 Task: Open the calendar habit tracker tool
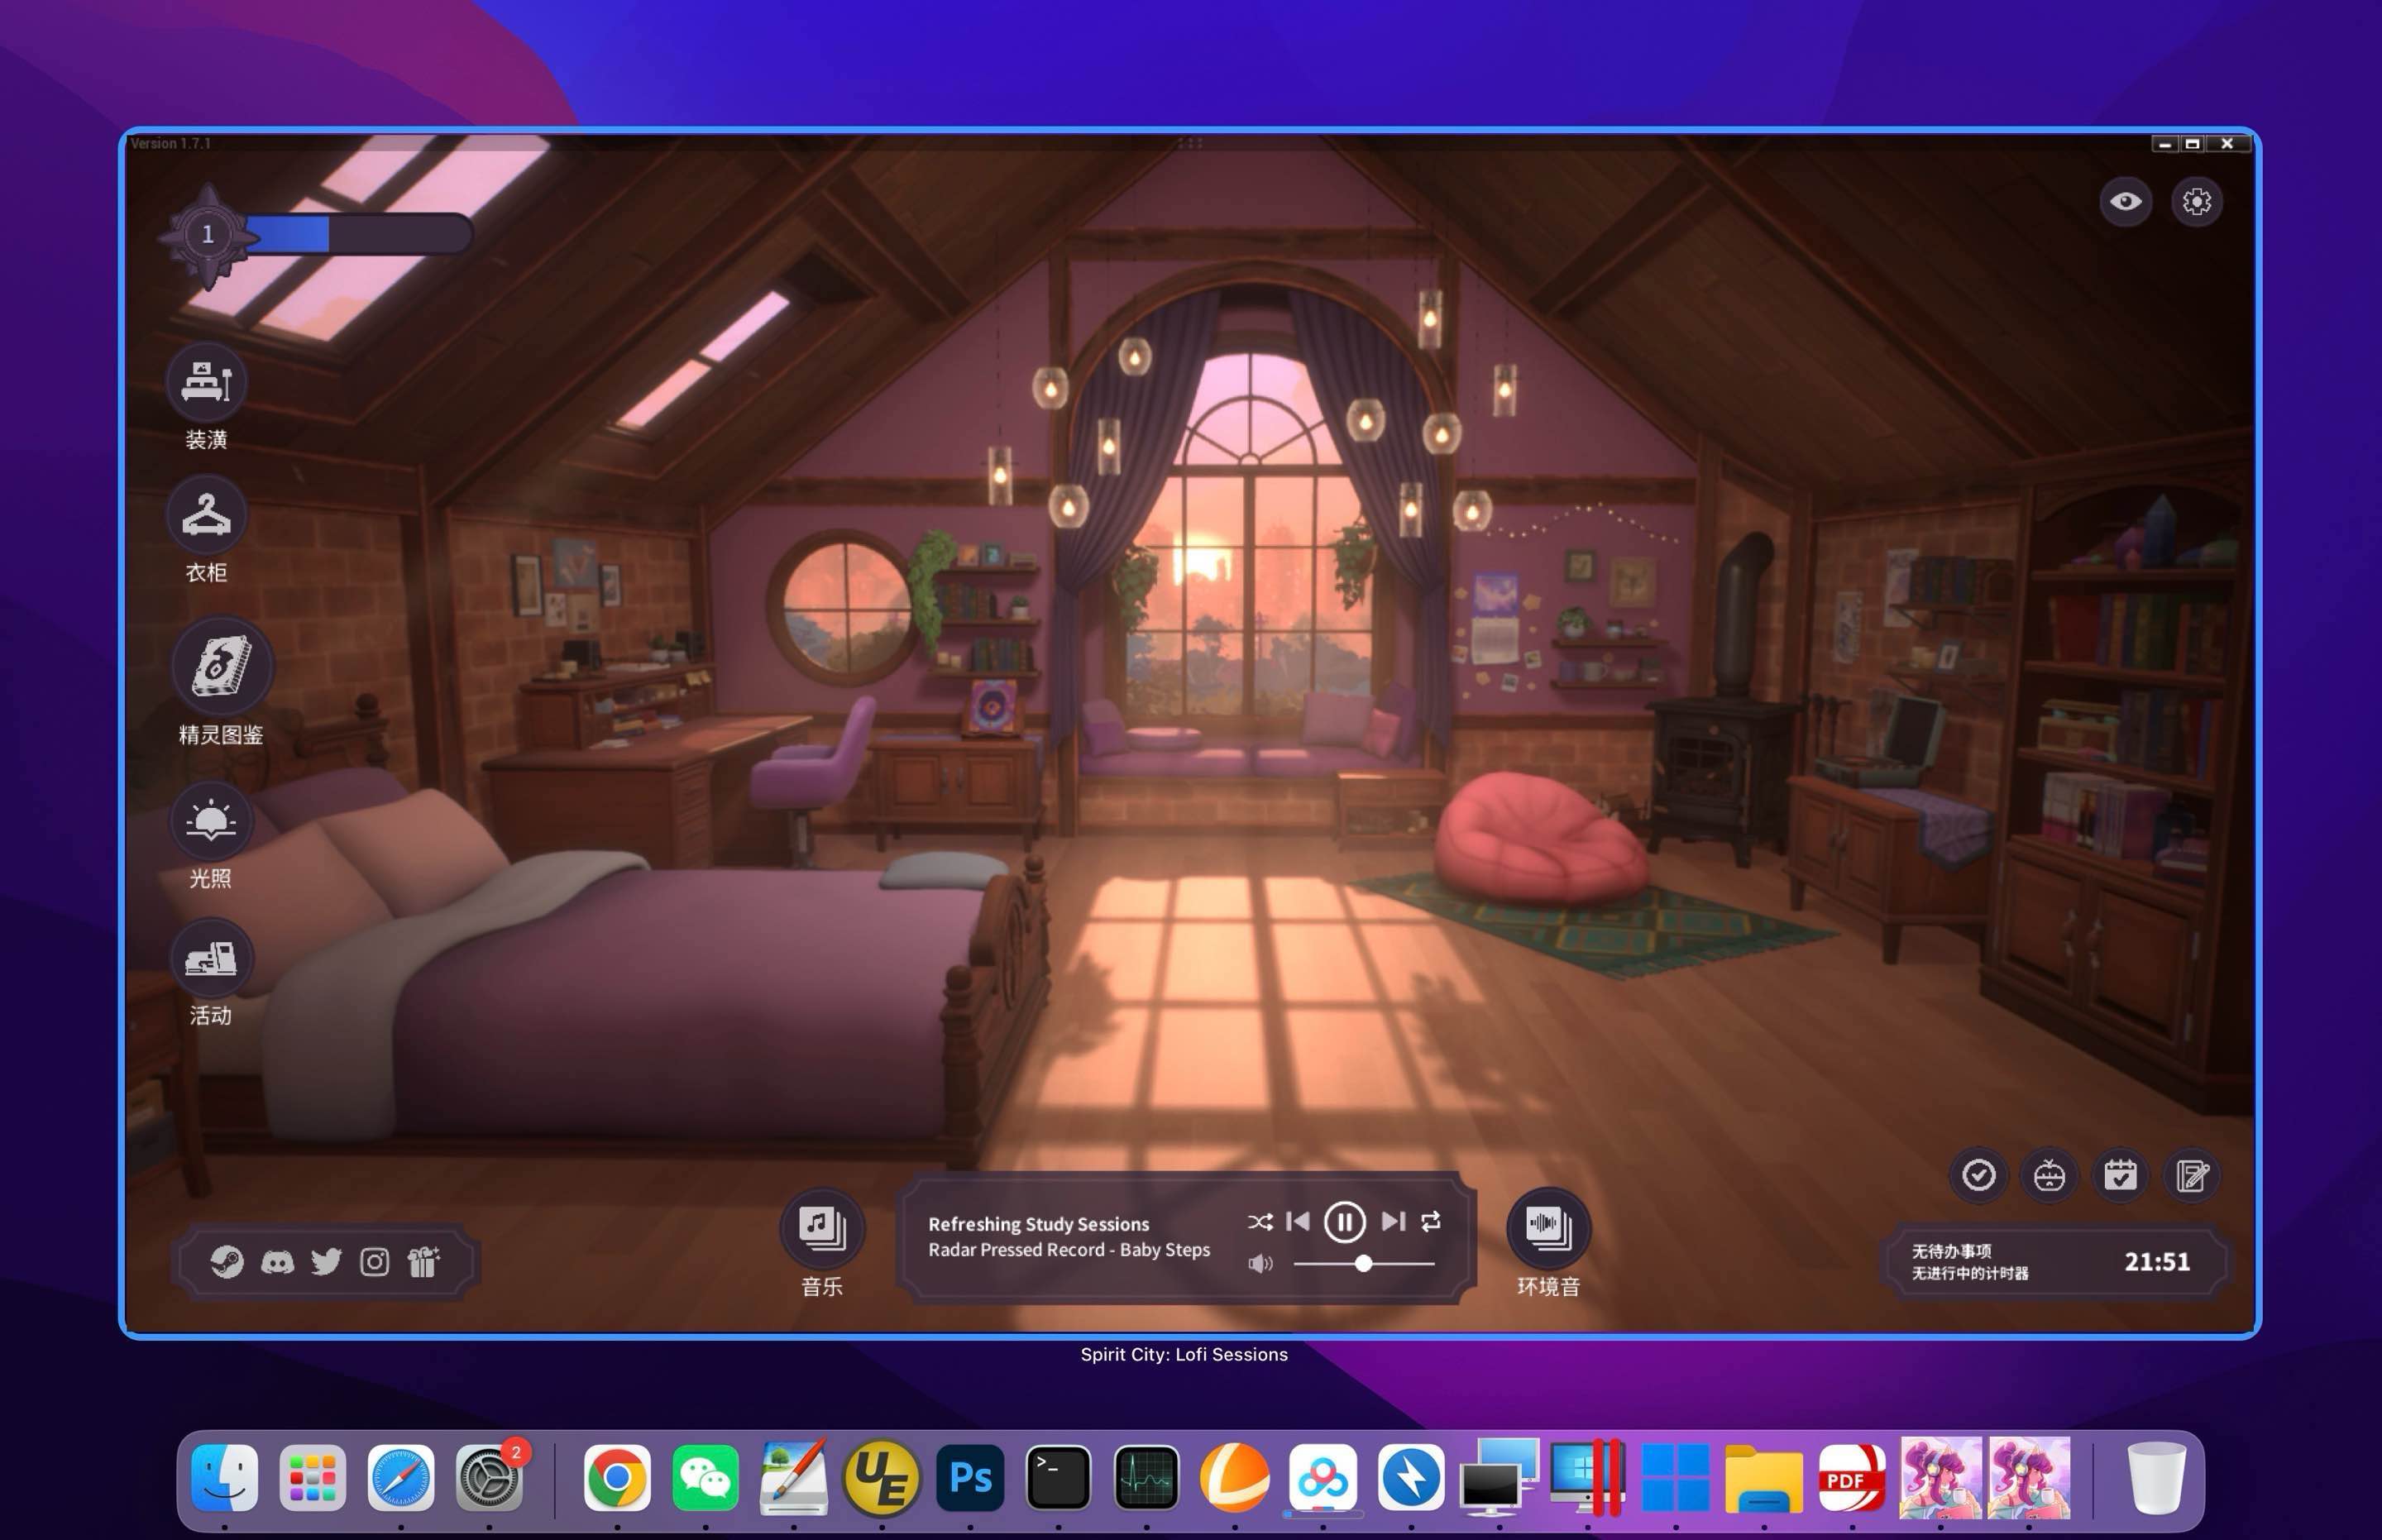(x=2120, y=1175)
